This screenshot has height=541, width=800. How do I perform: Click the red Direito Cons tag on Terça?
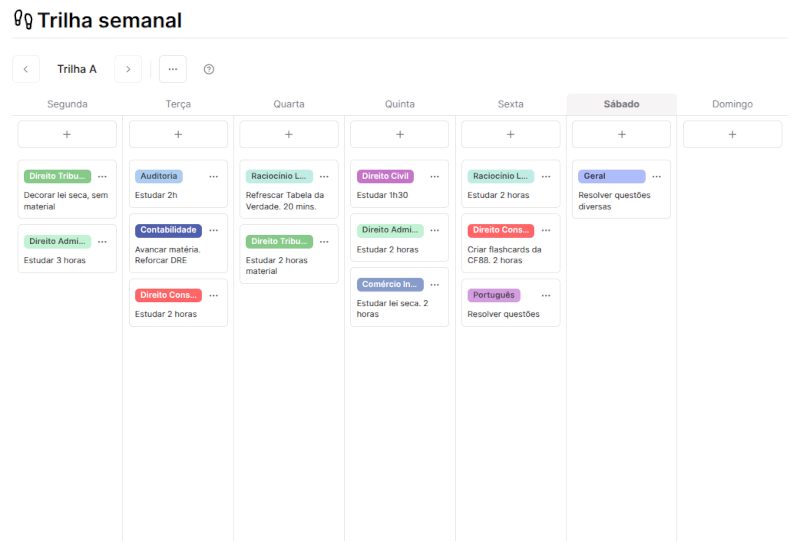coord(168,295)
